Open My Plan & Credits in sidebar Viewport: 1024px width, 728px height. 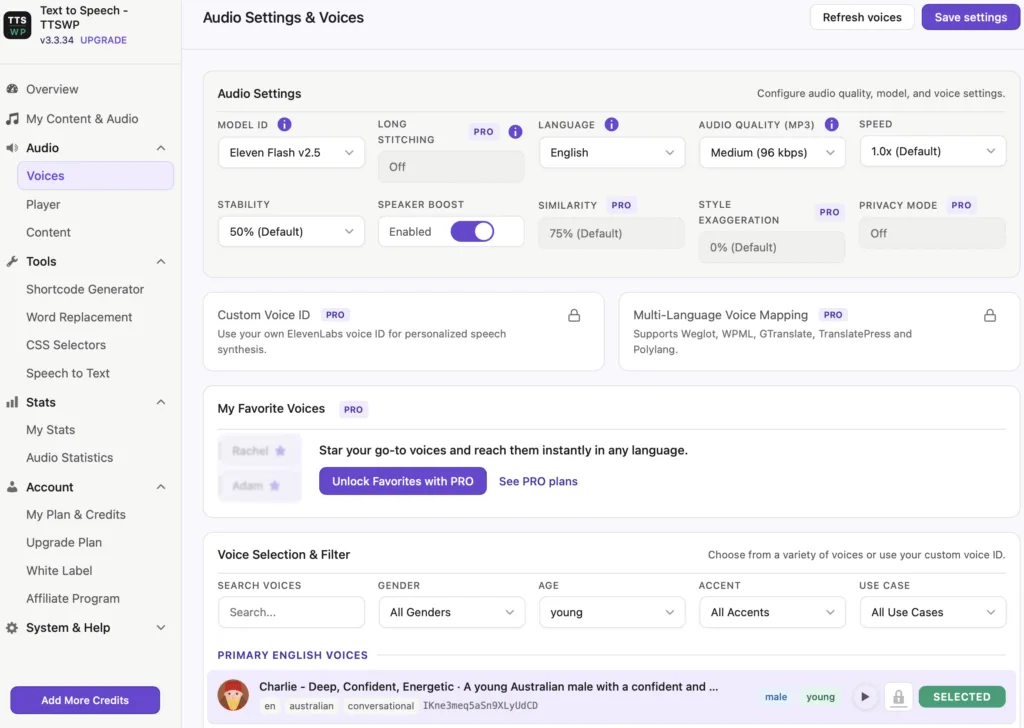click(x=76, y=514)
